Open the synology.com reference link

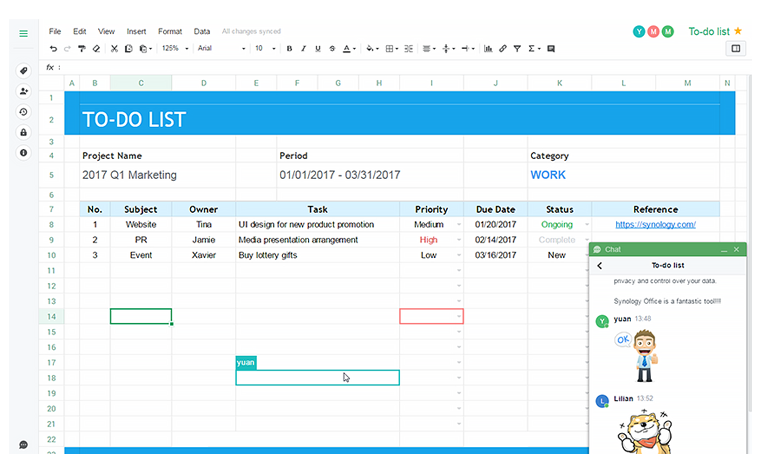[655, 225]
